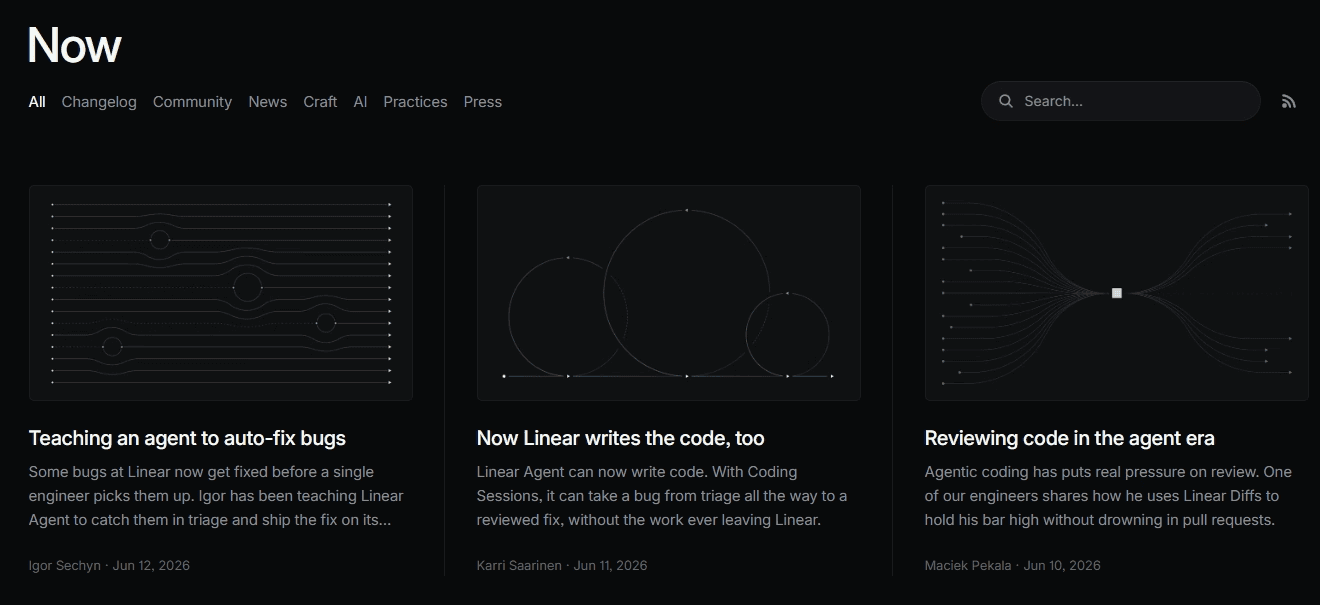This screenshot has width=1320, height=605.
Task: Switch to the Changelog tab
Action: (x=99, y=102)
